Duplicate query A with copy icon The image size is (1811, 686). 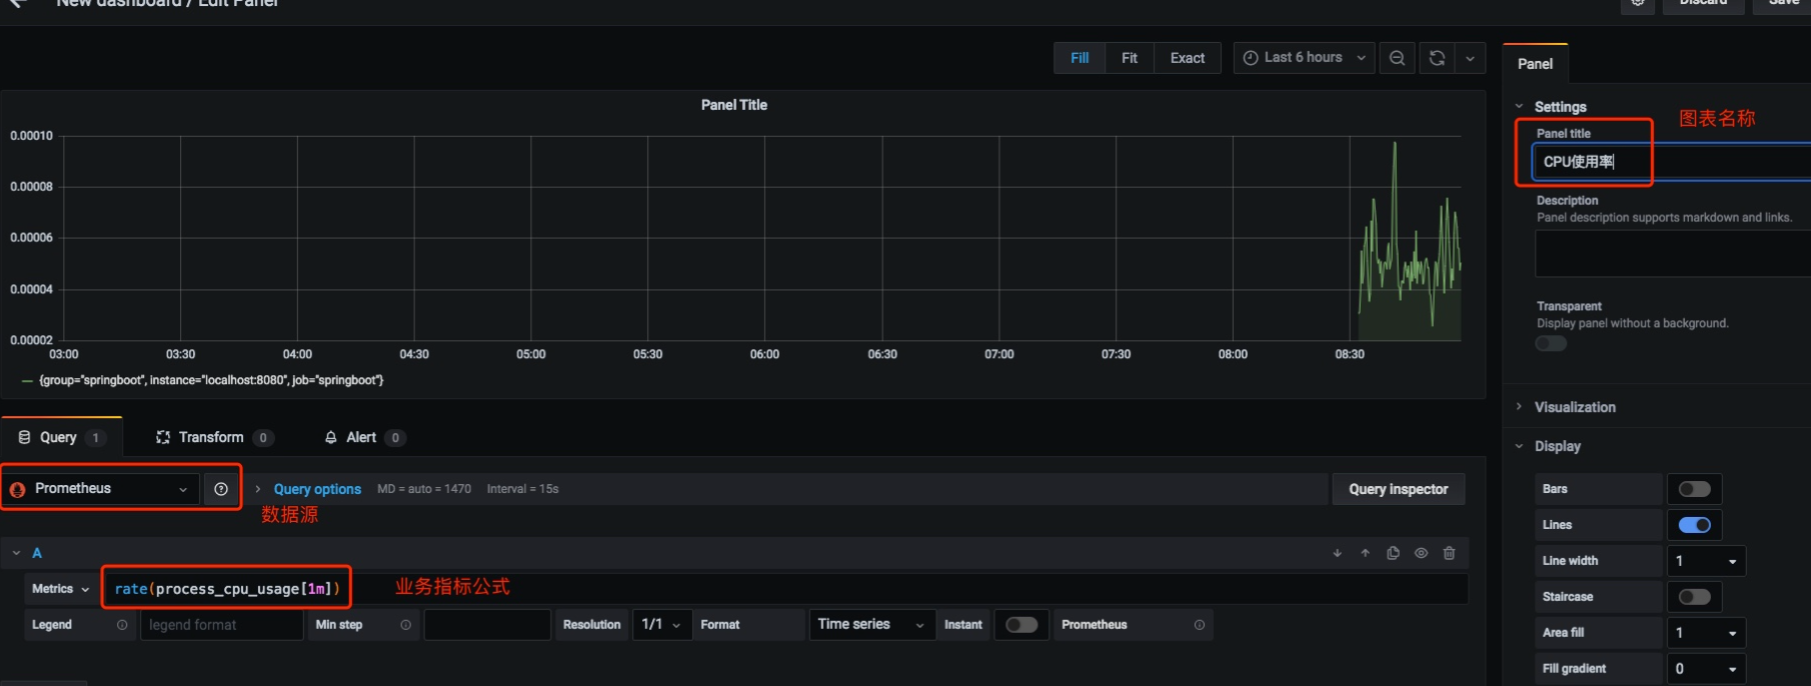coord(1393,553)
